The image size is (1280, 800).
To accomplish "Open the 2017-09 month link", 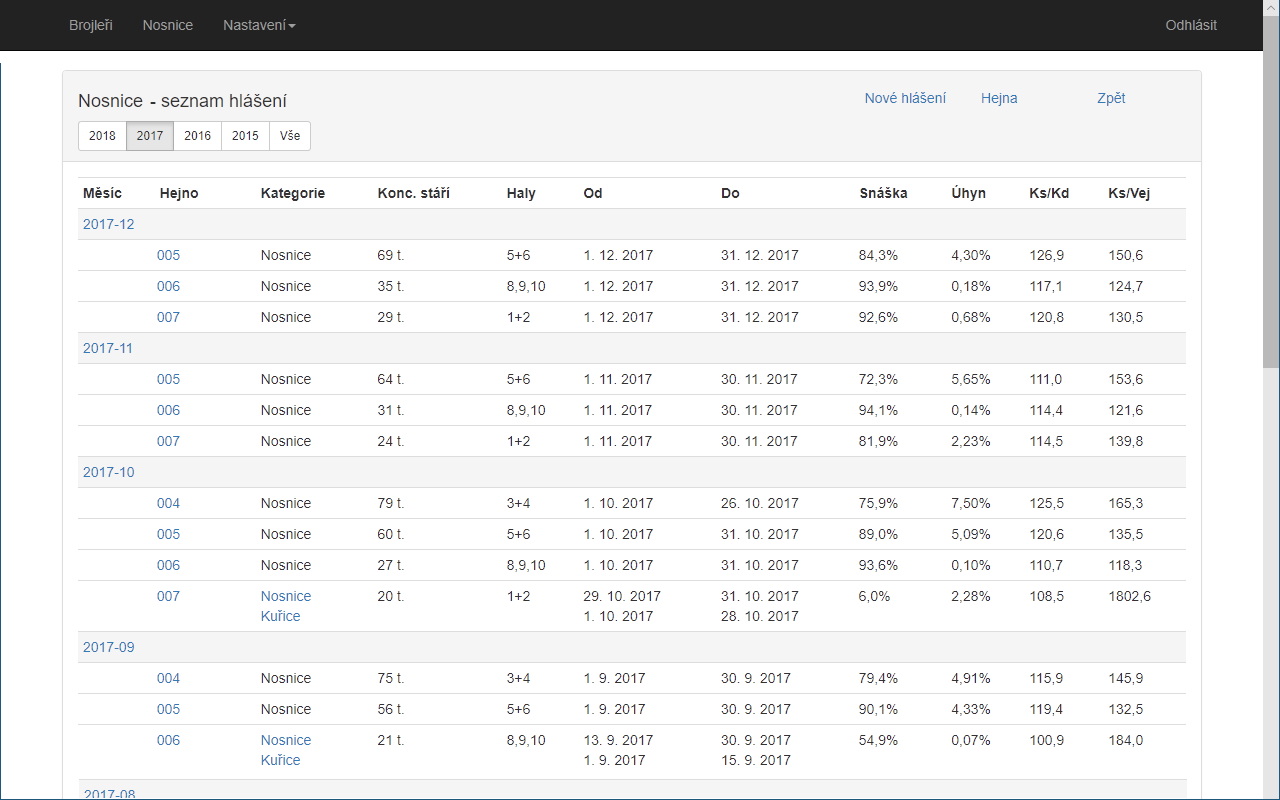I will click(108, 647).
